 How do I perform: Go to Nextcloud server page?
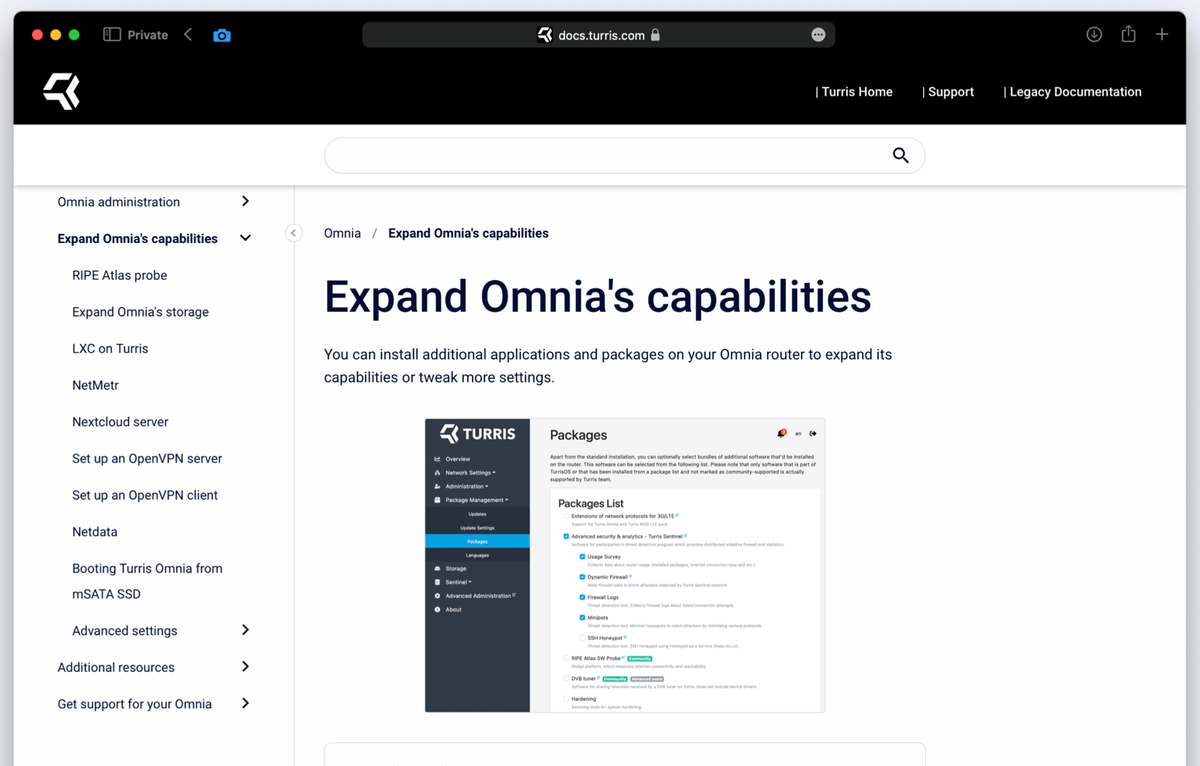click(120, 422)
